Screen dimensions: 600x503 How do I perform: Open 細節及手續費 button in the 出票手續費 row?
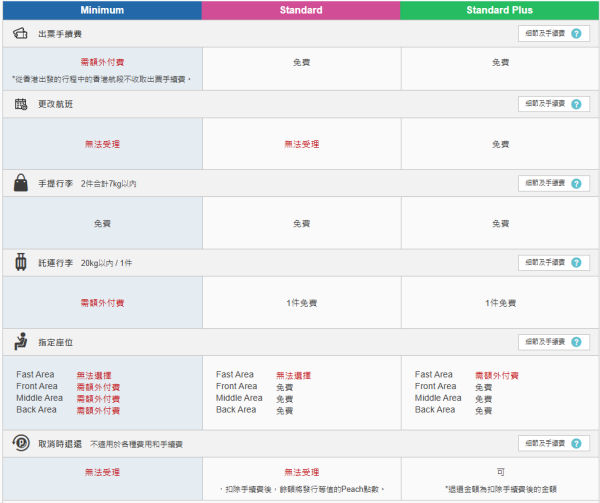point(554,34)
